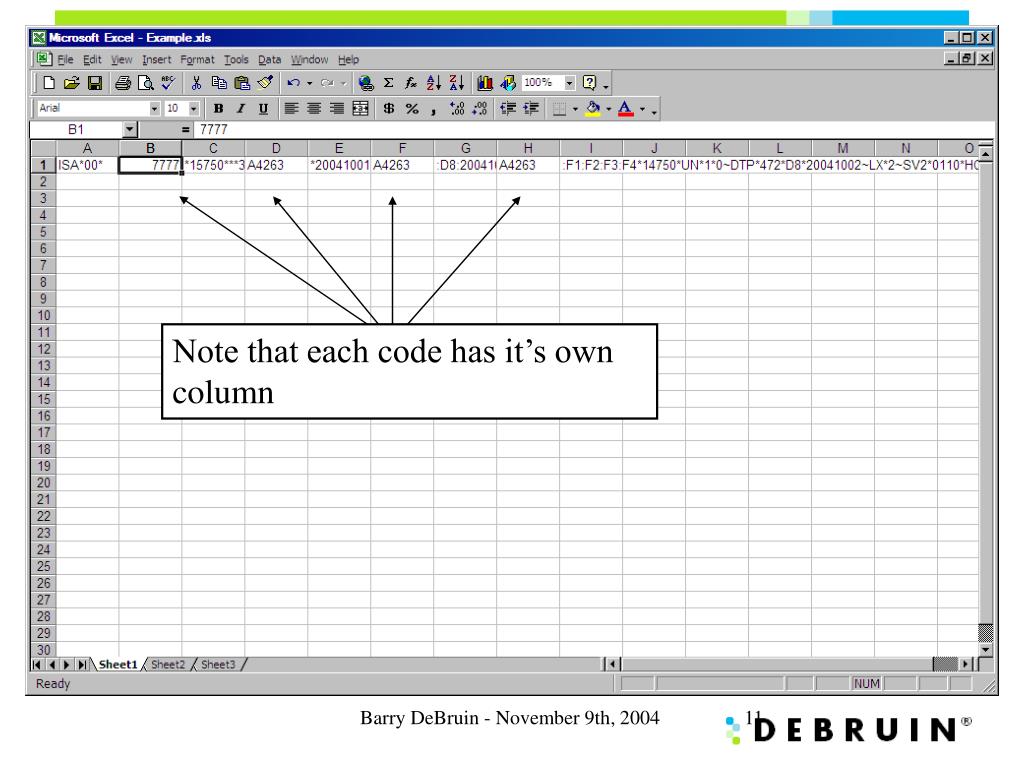The image size is (1024, 768).
Task: Toggle Center alignment
Action: 314,108
